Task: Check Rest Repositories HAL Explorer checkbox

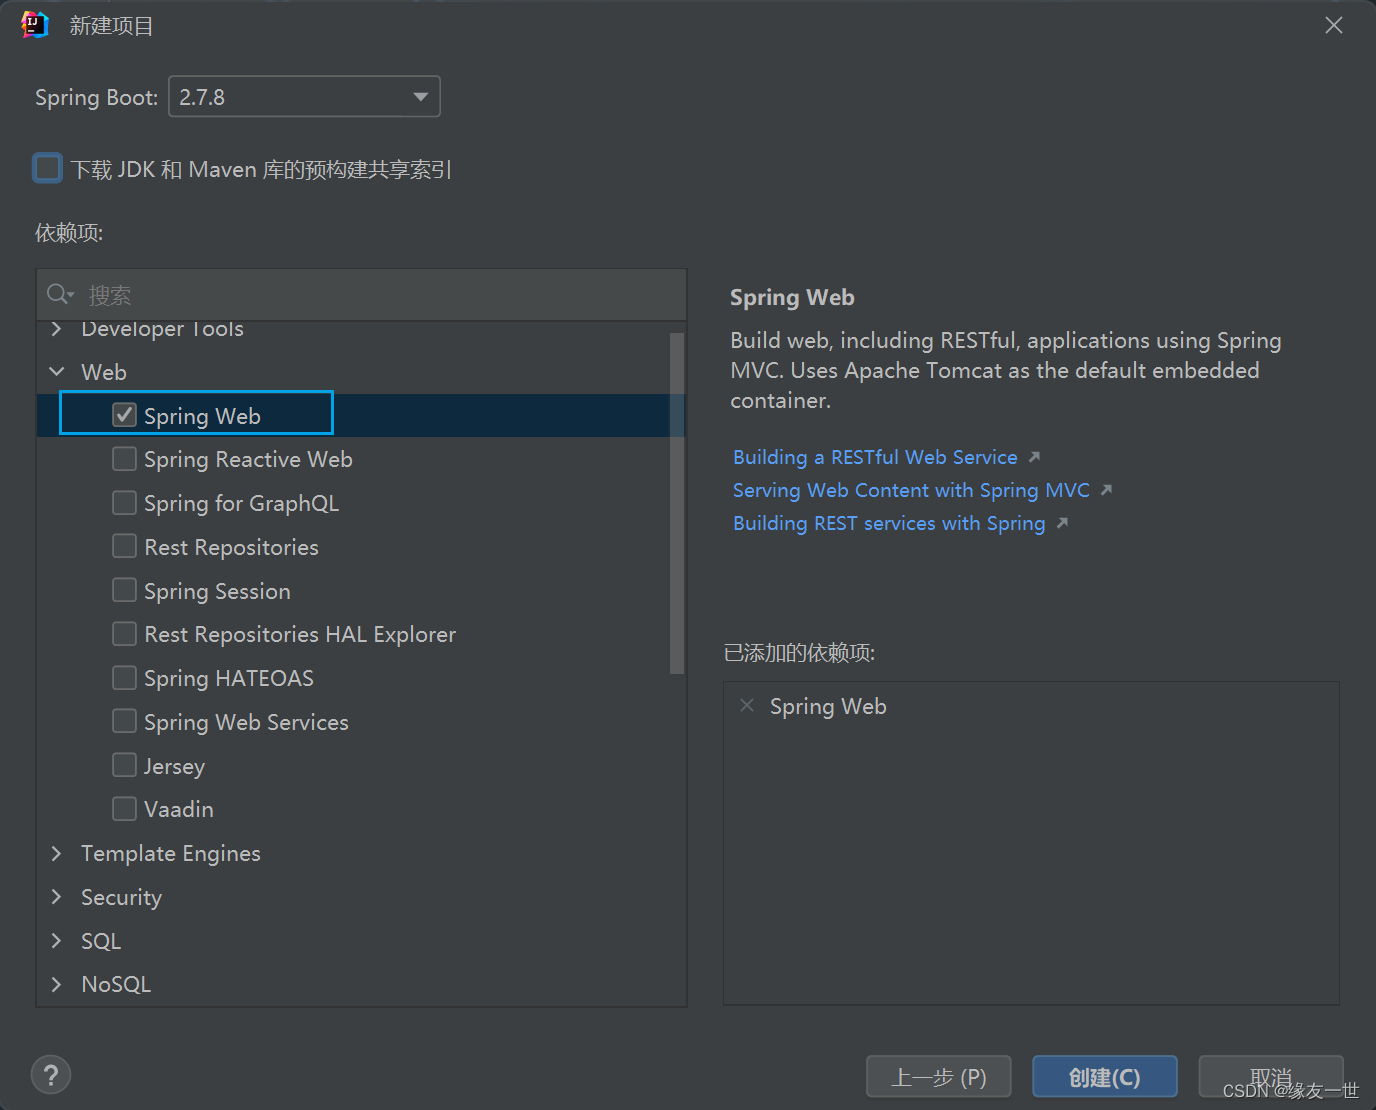Action: pyautogui.click(x=124, y=634)
